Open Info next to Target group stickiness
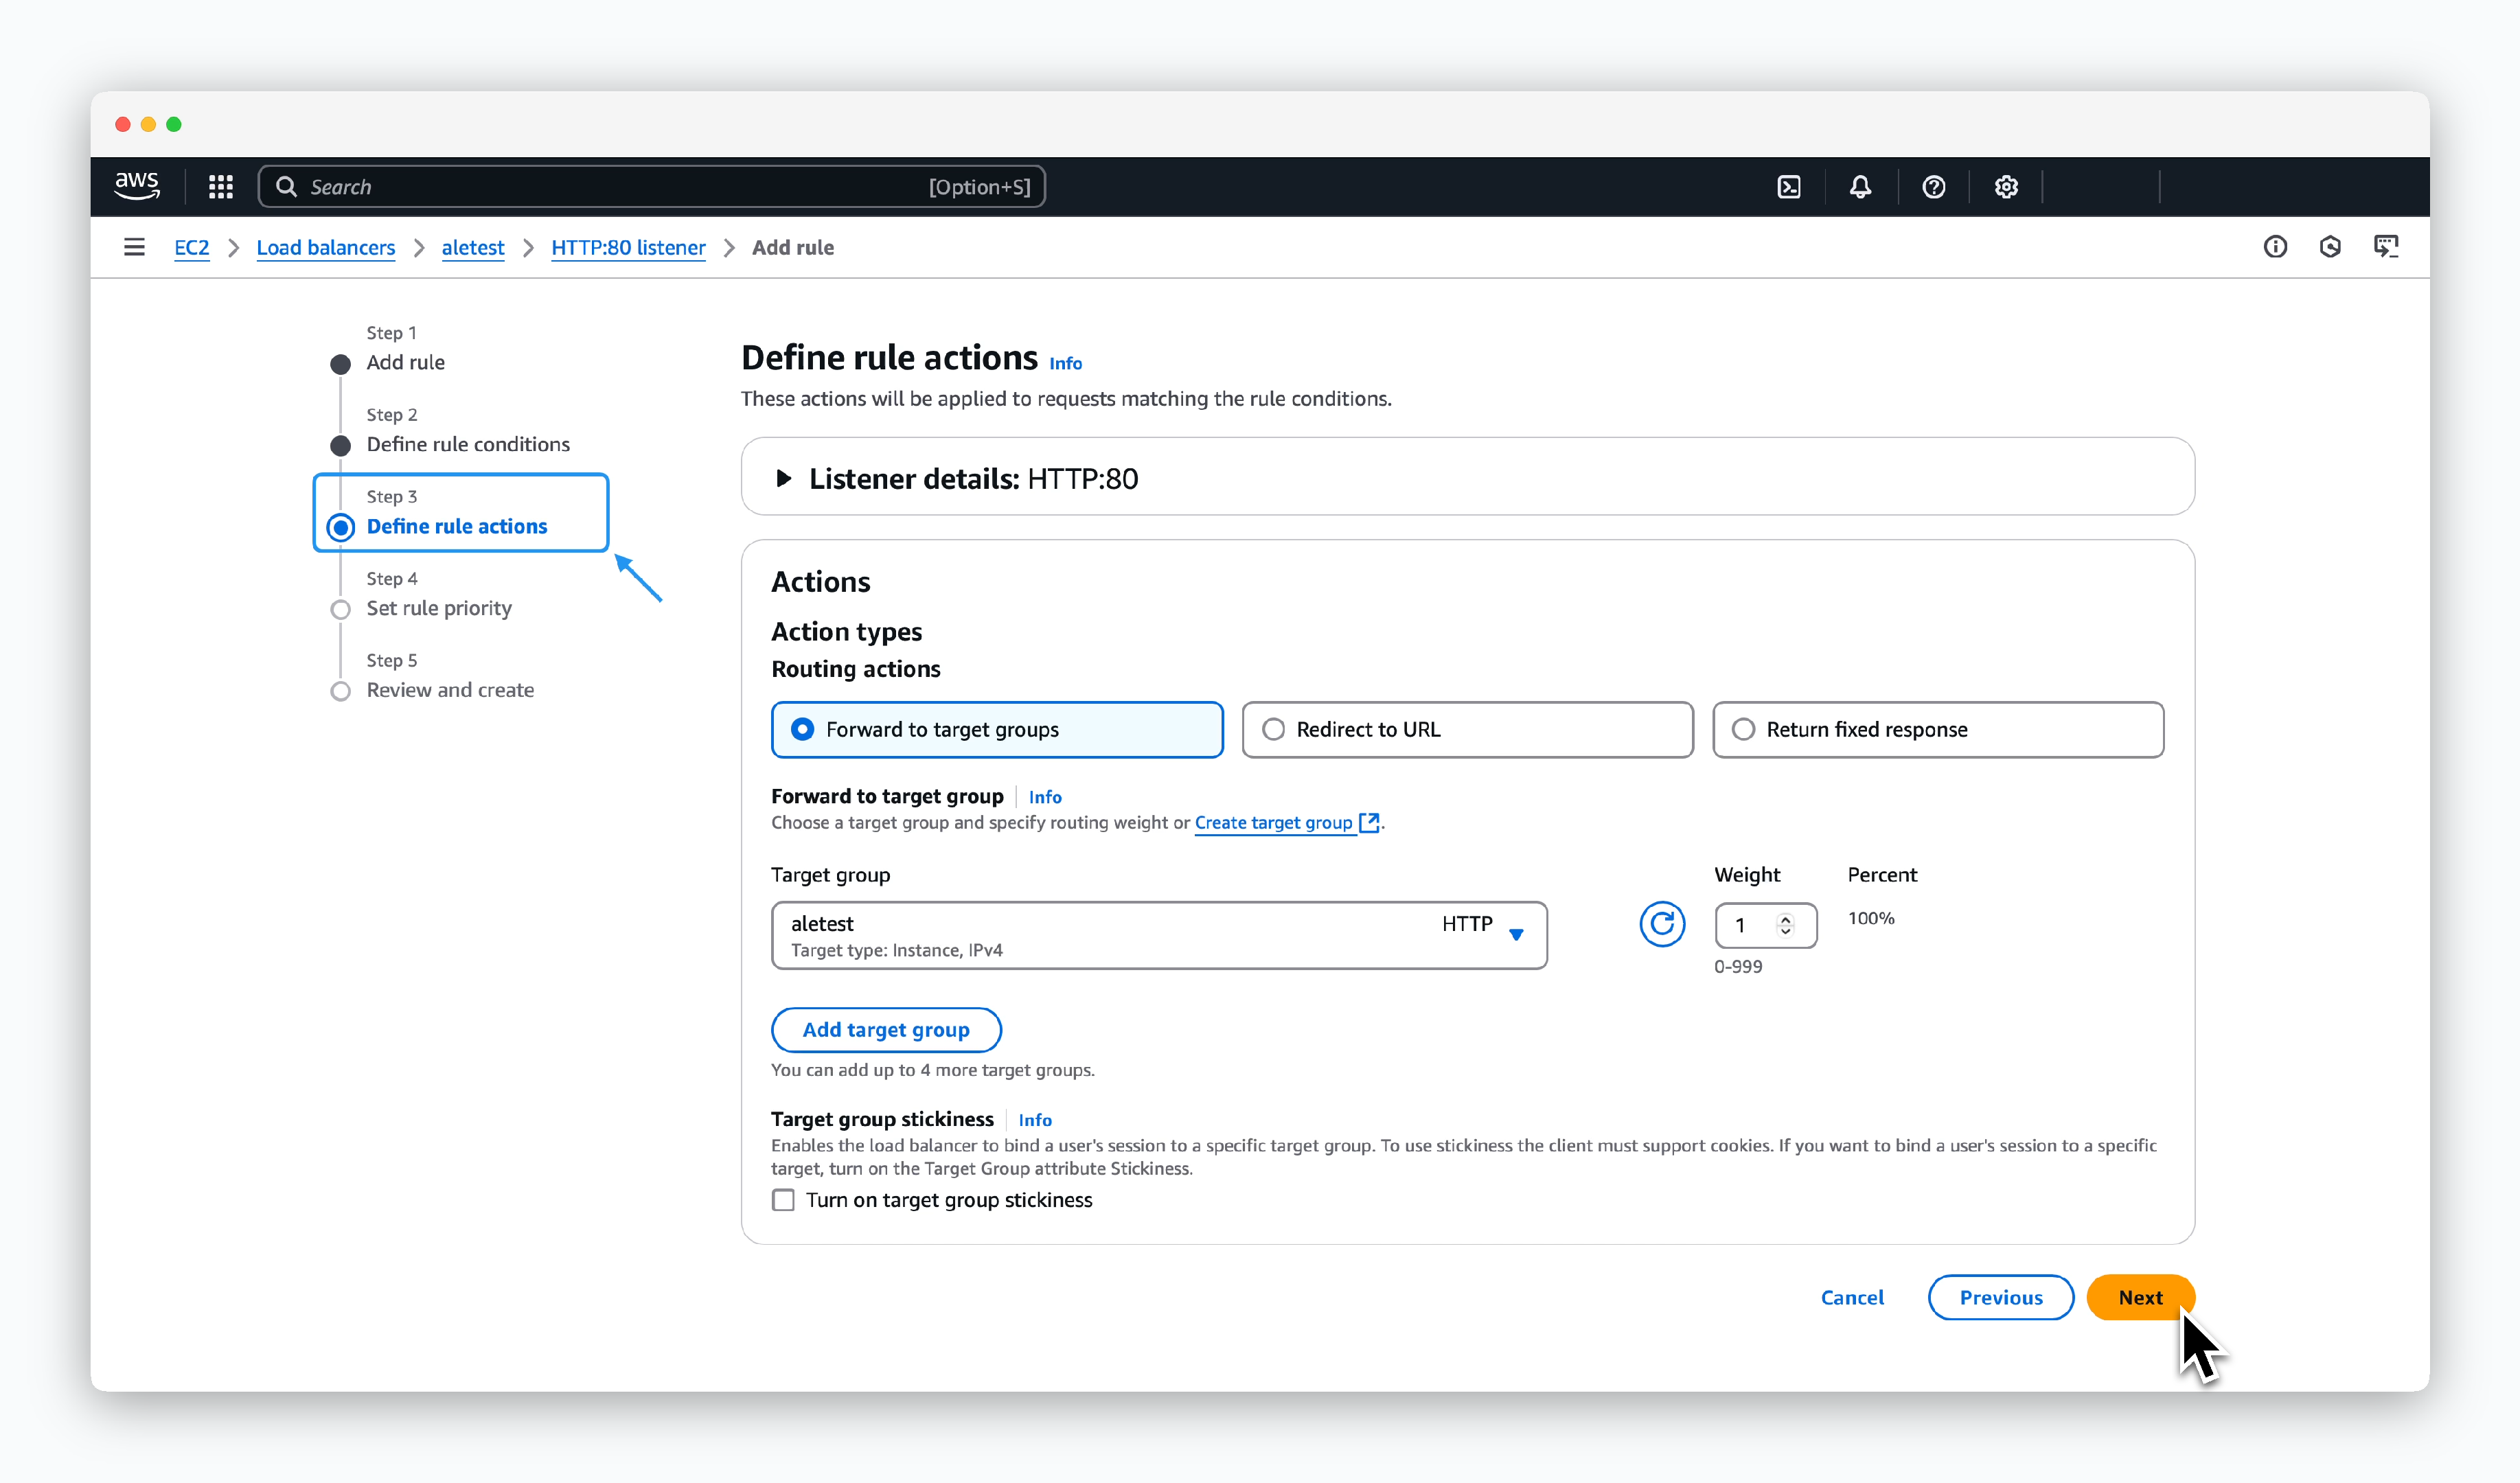 [1035, 1120]
